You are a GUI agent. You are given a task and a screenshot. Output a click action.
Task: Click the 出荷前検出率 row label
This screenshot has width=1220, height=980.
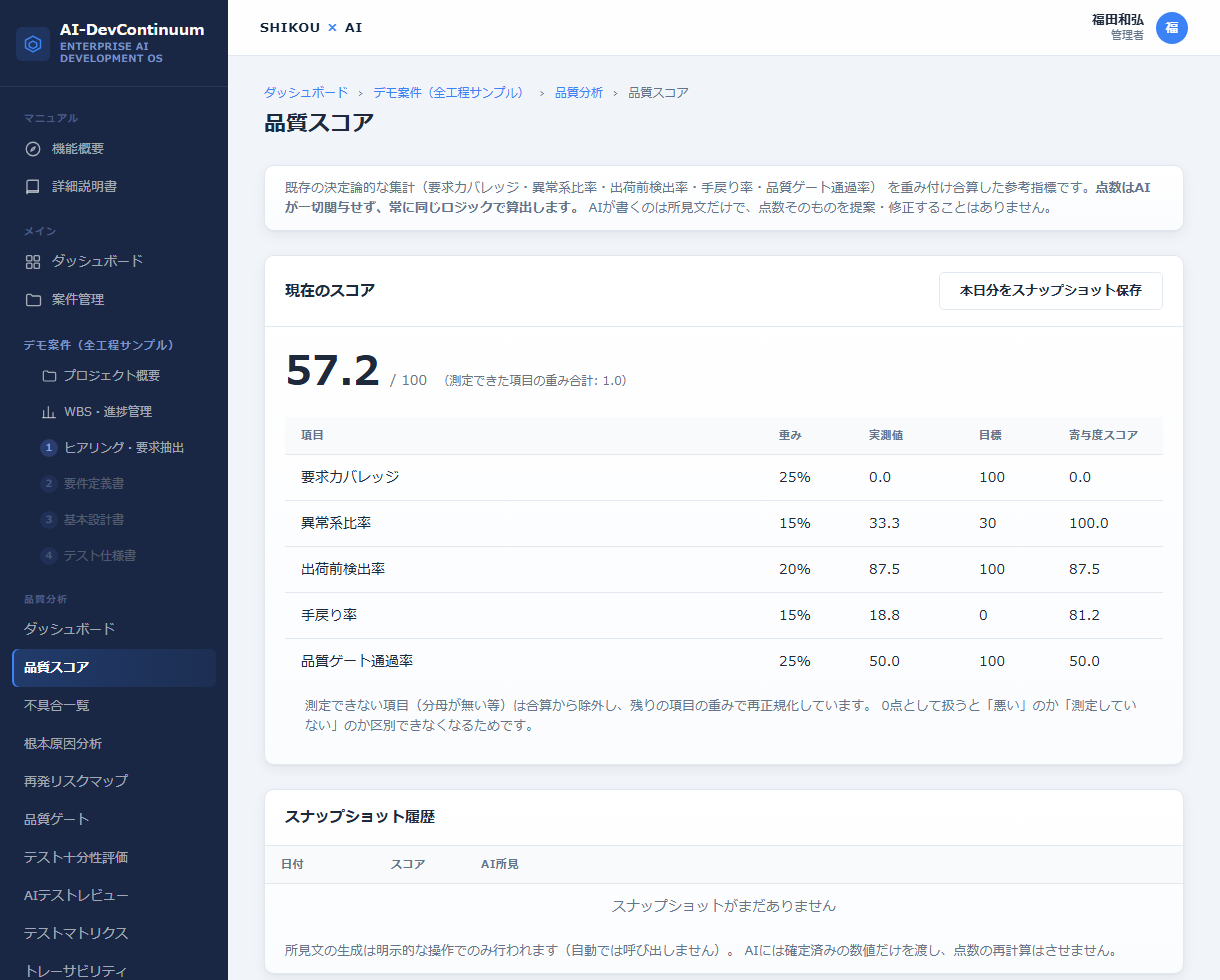343,569
